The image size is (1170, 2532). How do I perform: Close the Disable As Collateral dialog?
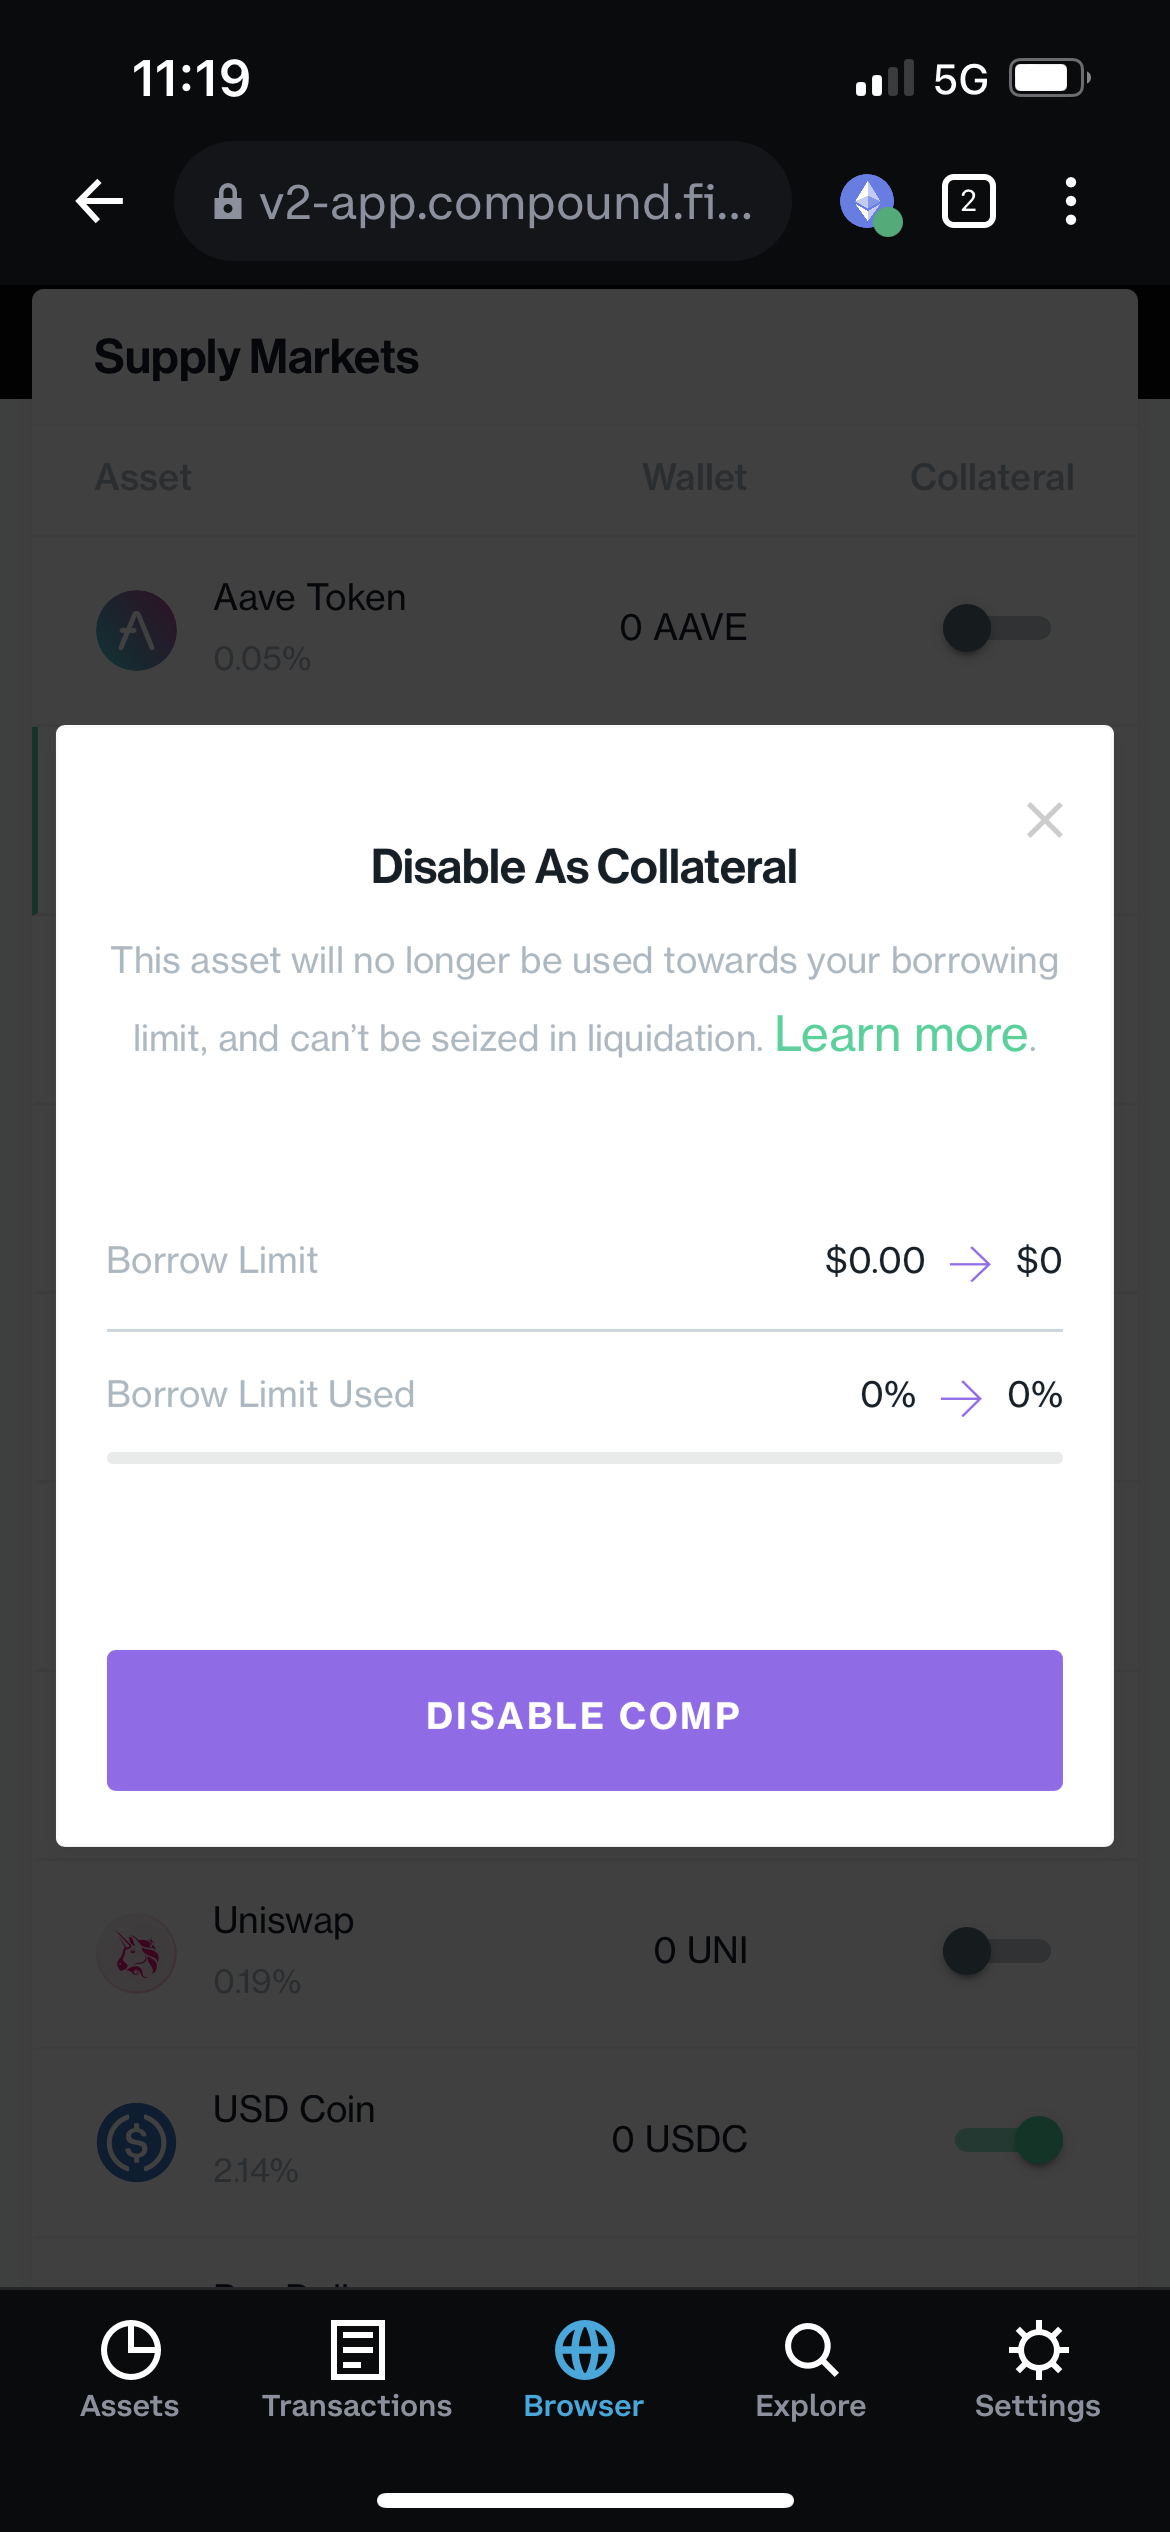coord(1044,820)
